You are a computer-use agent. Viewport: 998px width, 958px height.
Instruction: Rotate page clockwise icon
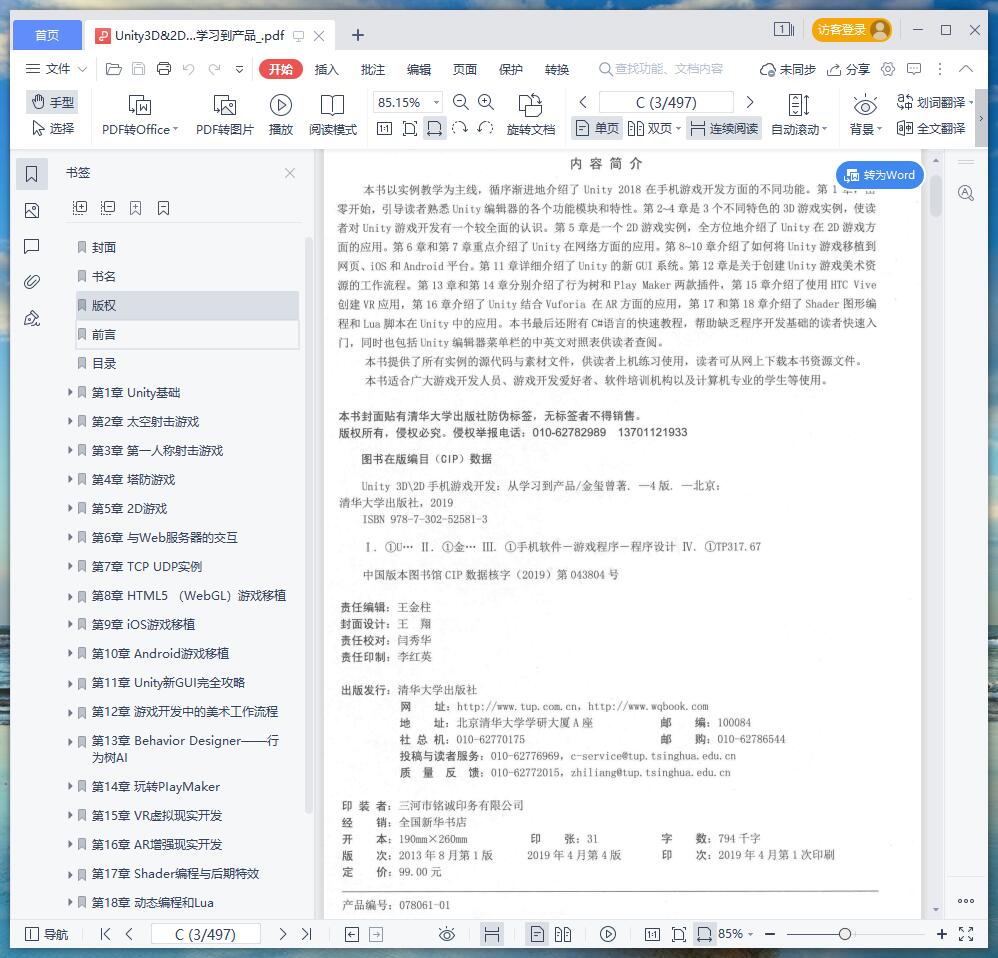[x=460, y=129]
